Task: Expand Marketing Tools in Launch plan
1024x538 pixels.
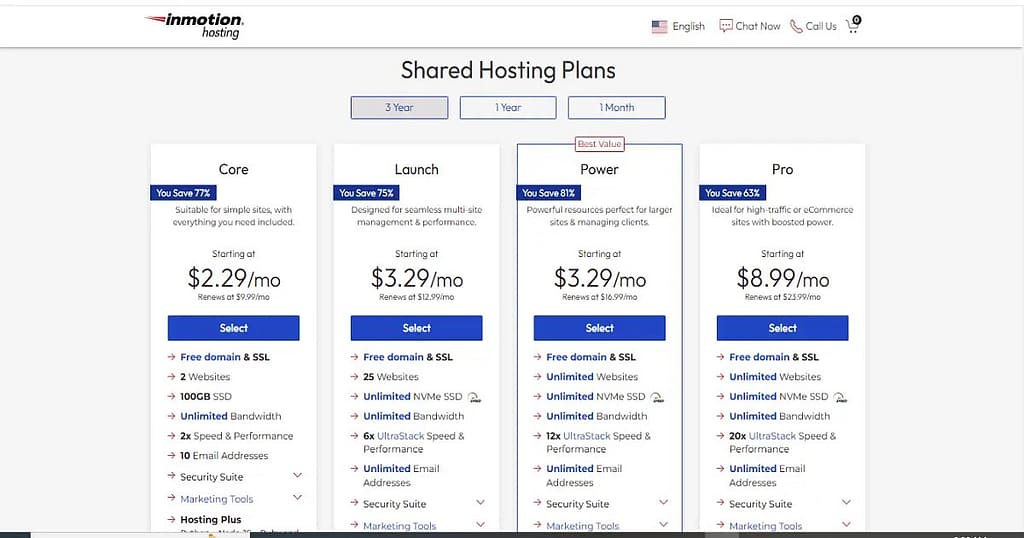Action: [x=480, y=524]
